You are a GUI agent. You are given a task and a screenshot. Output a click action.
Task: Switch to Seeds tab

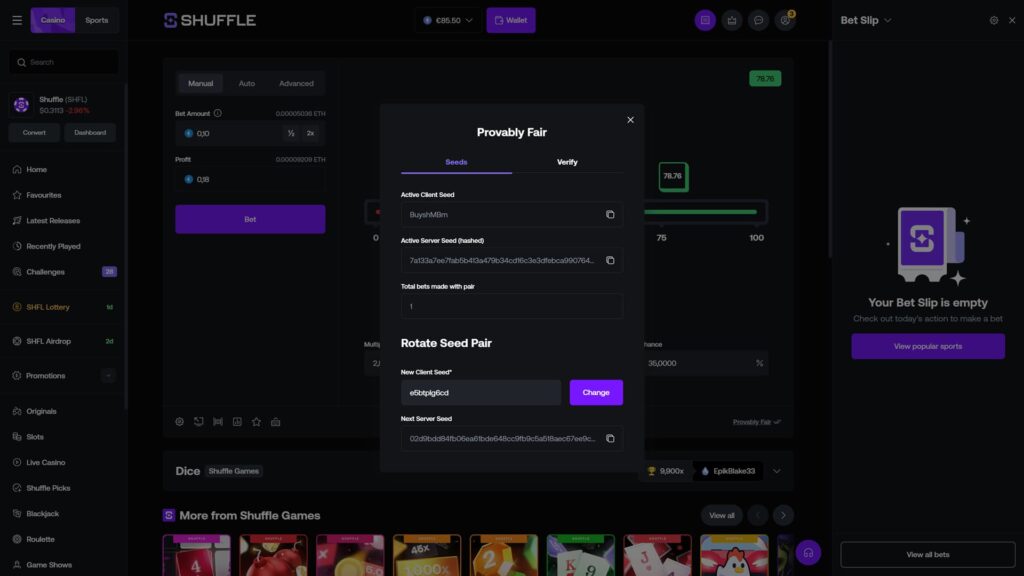(x=456, y=162)
